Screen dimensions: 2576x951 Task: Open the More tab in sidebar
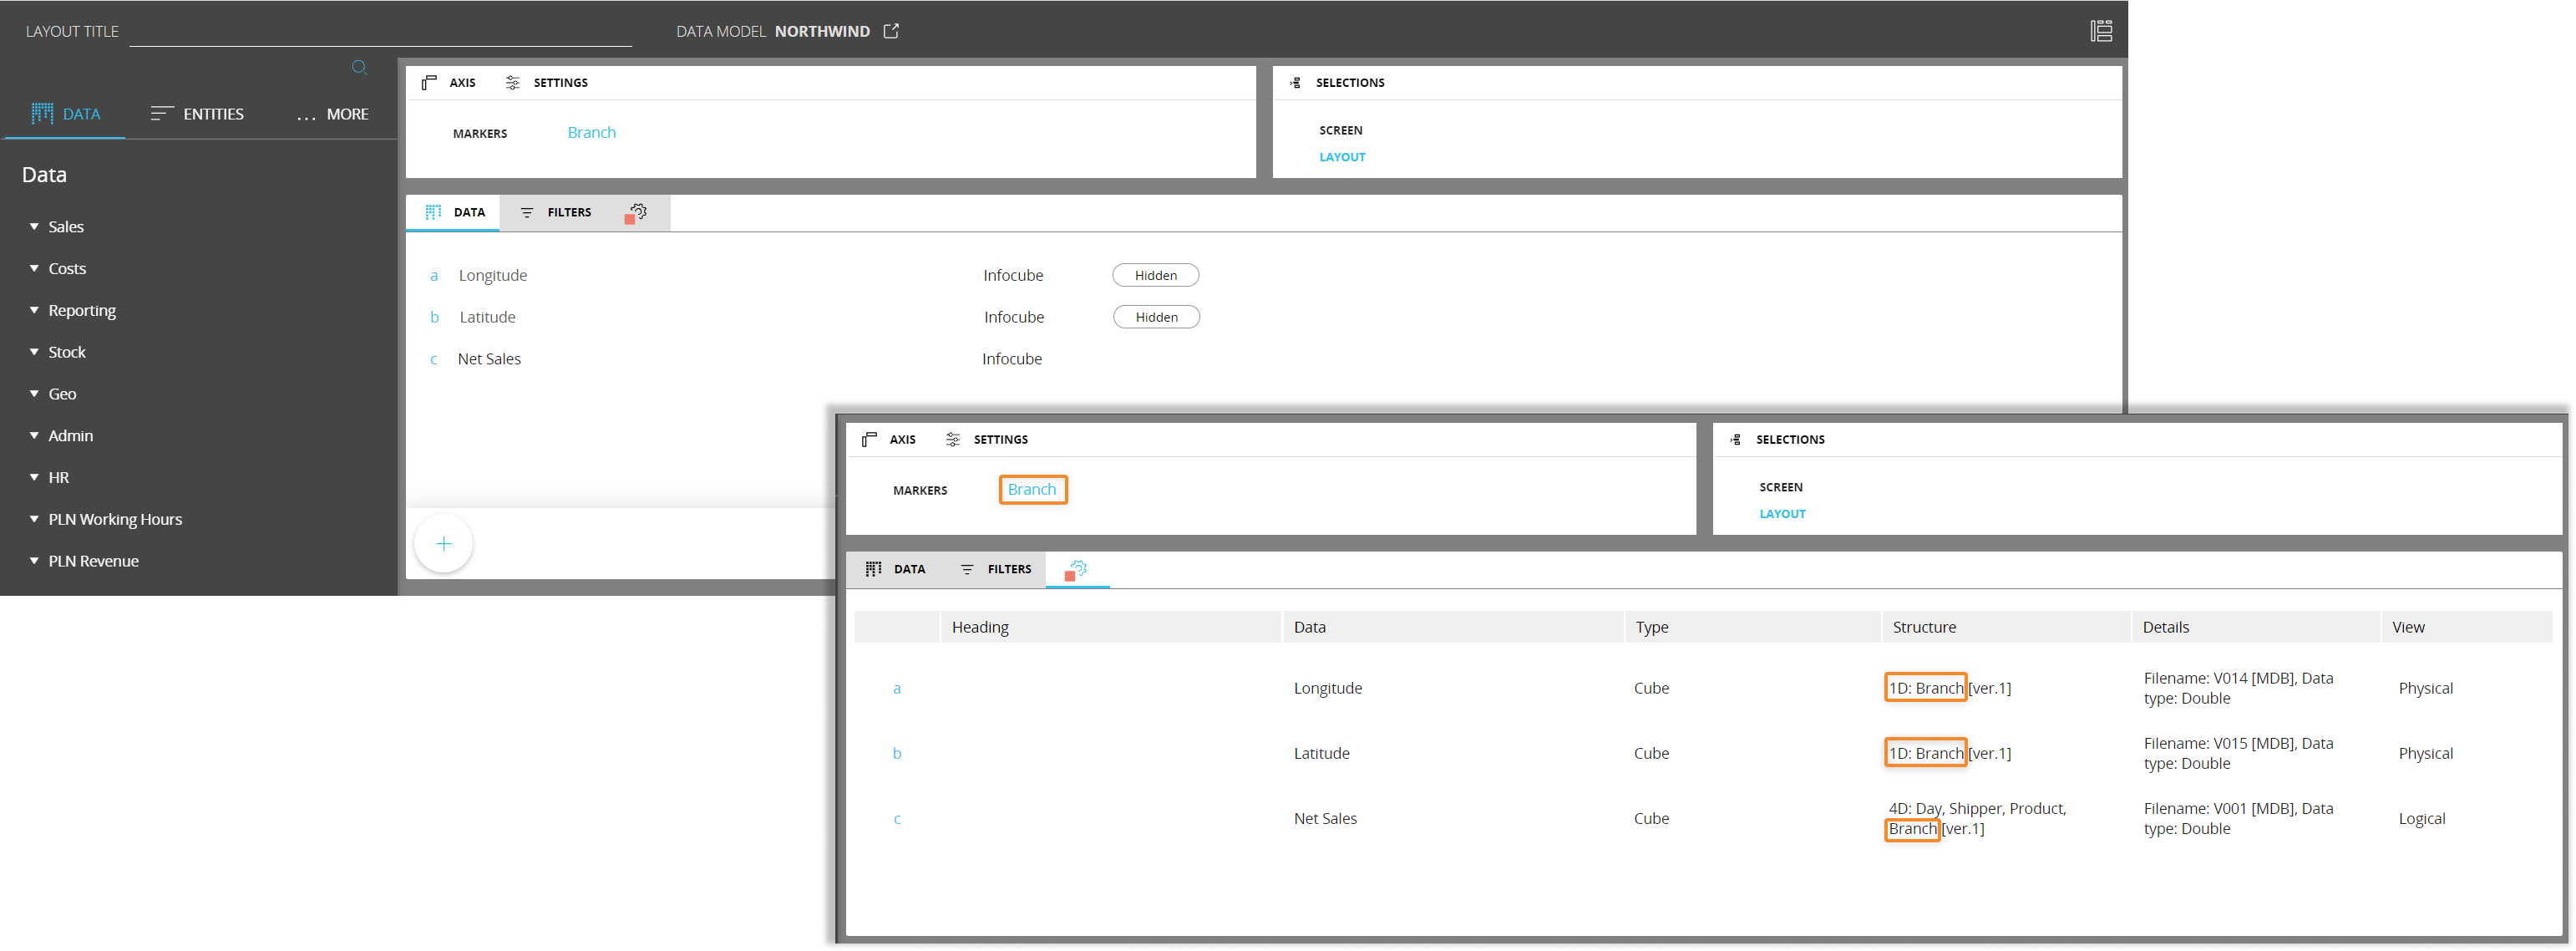click(x=333, y=114)
